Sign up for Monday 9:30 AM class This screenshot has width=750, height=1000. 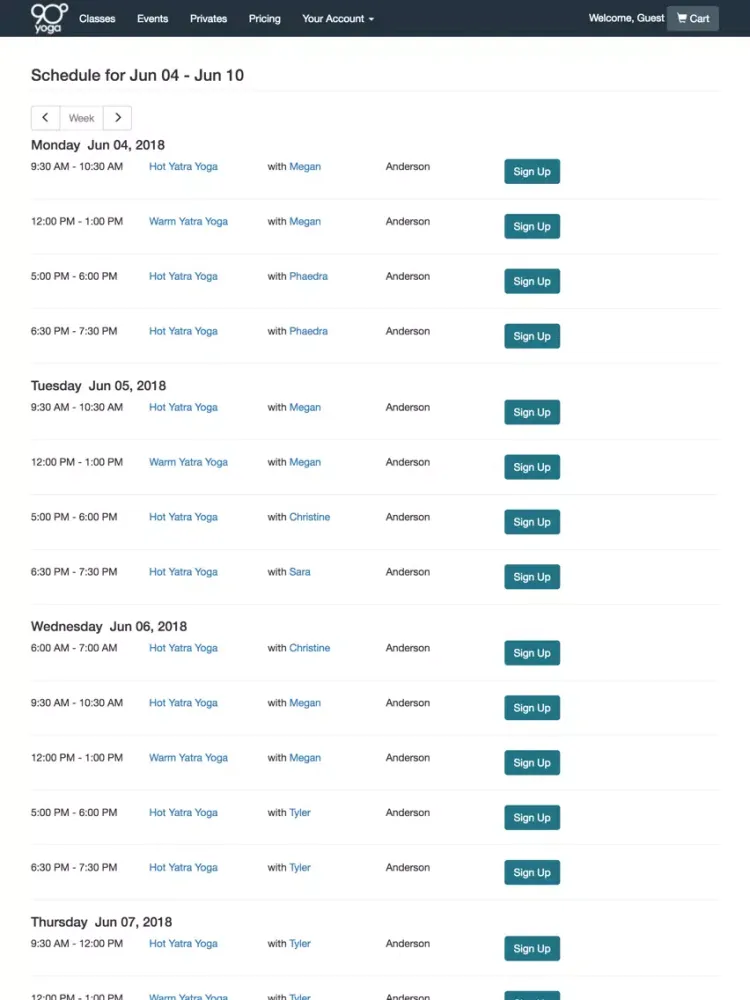pos(531,172)
